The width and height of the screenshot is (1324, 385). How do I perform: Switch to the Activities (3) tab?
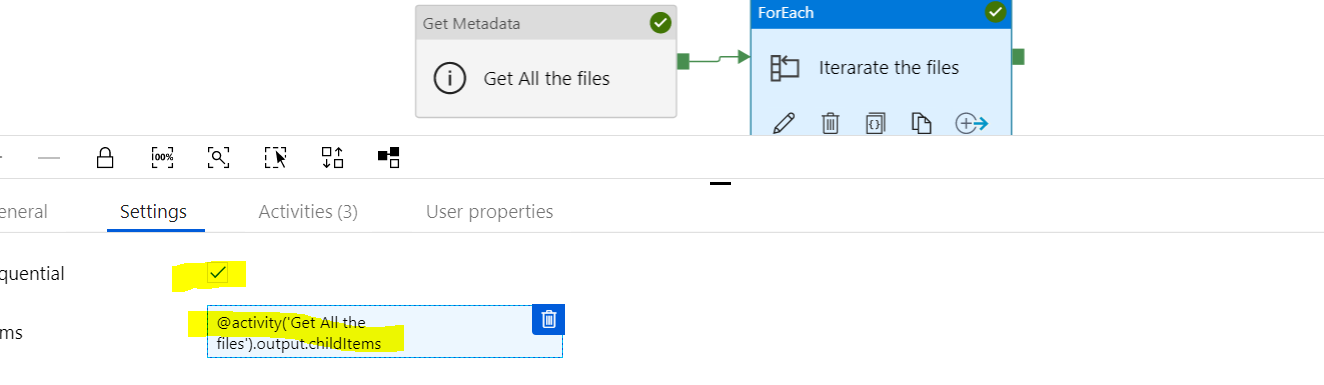[308, 211]
